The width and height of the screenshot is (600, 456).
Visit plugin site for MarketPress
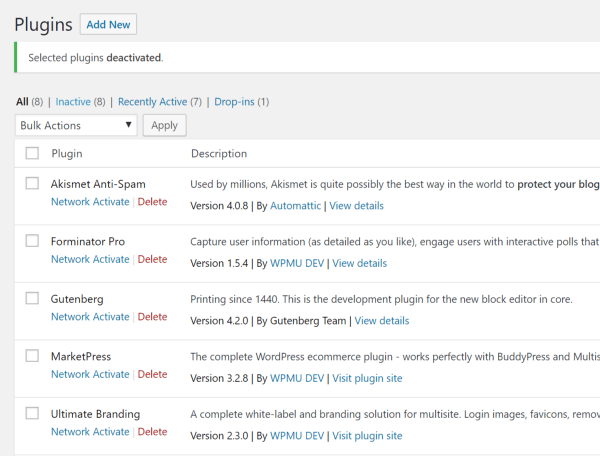(x=367, y=378)
